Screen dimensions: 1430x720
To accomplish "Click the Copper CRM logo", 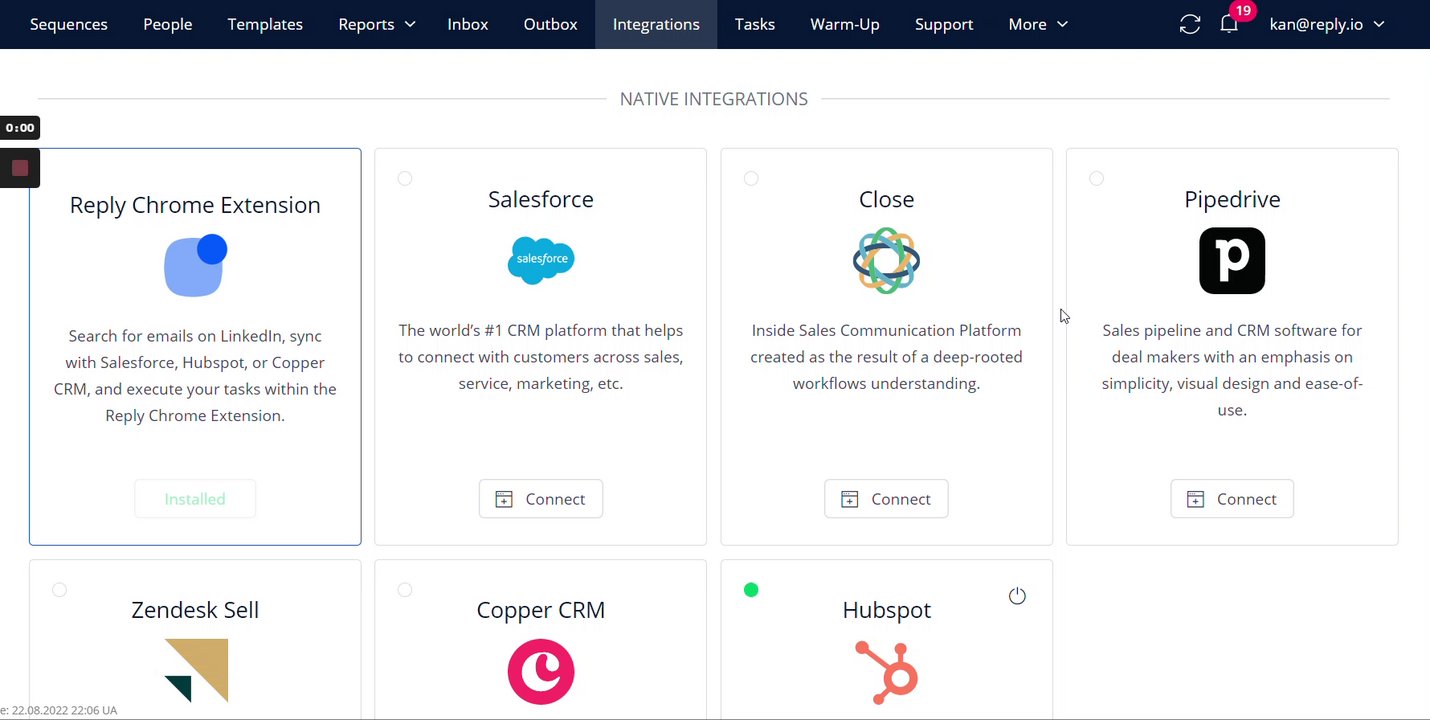I will pos(541,672).
